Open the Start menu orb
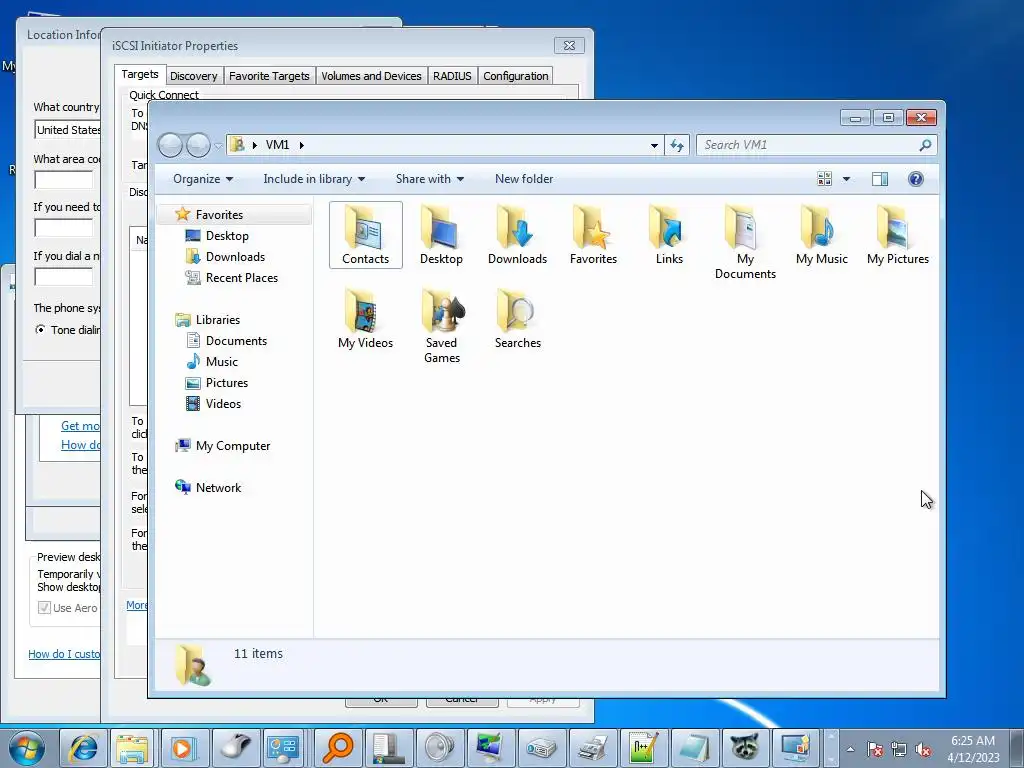This screenshot has width=1024, height=768. tap(27, 748)
